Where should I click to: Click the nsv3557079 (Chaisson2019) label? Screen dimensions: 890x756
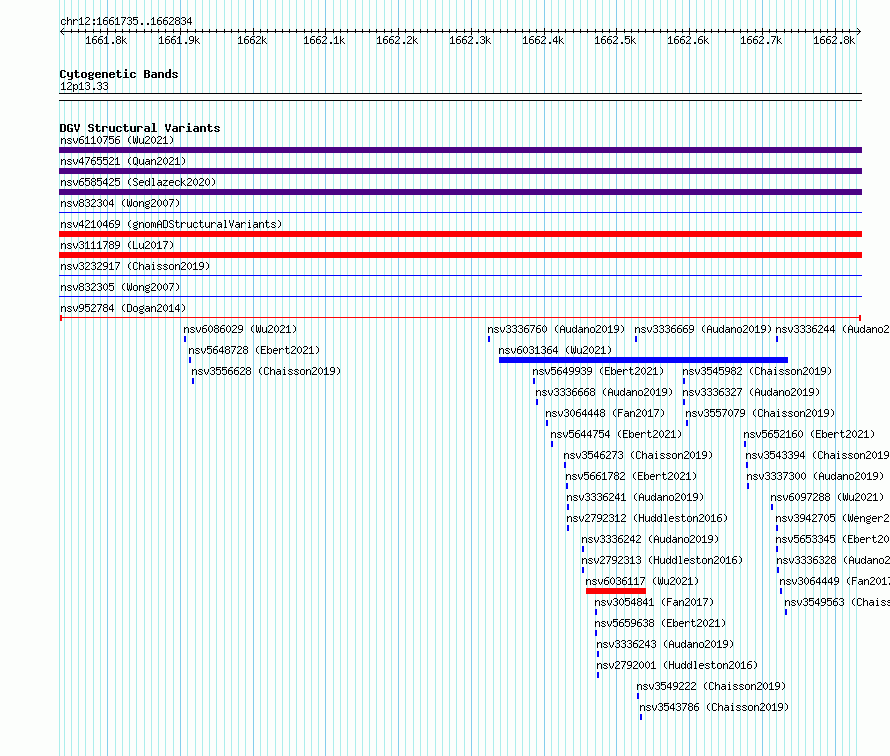tap(760, 413)
